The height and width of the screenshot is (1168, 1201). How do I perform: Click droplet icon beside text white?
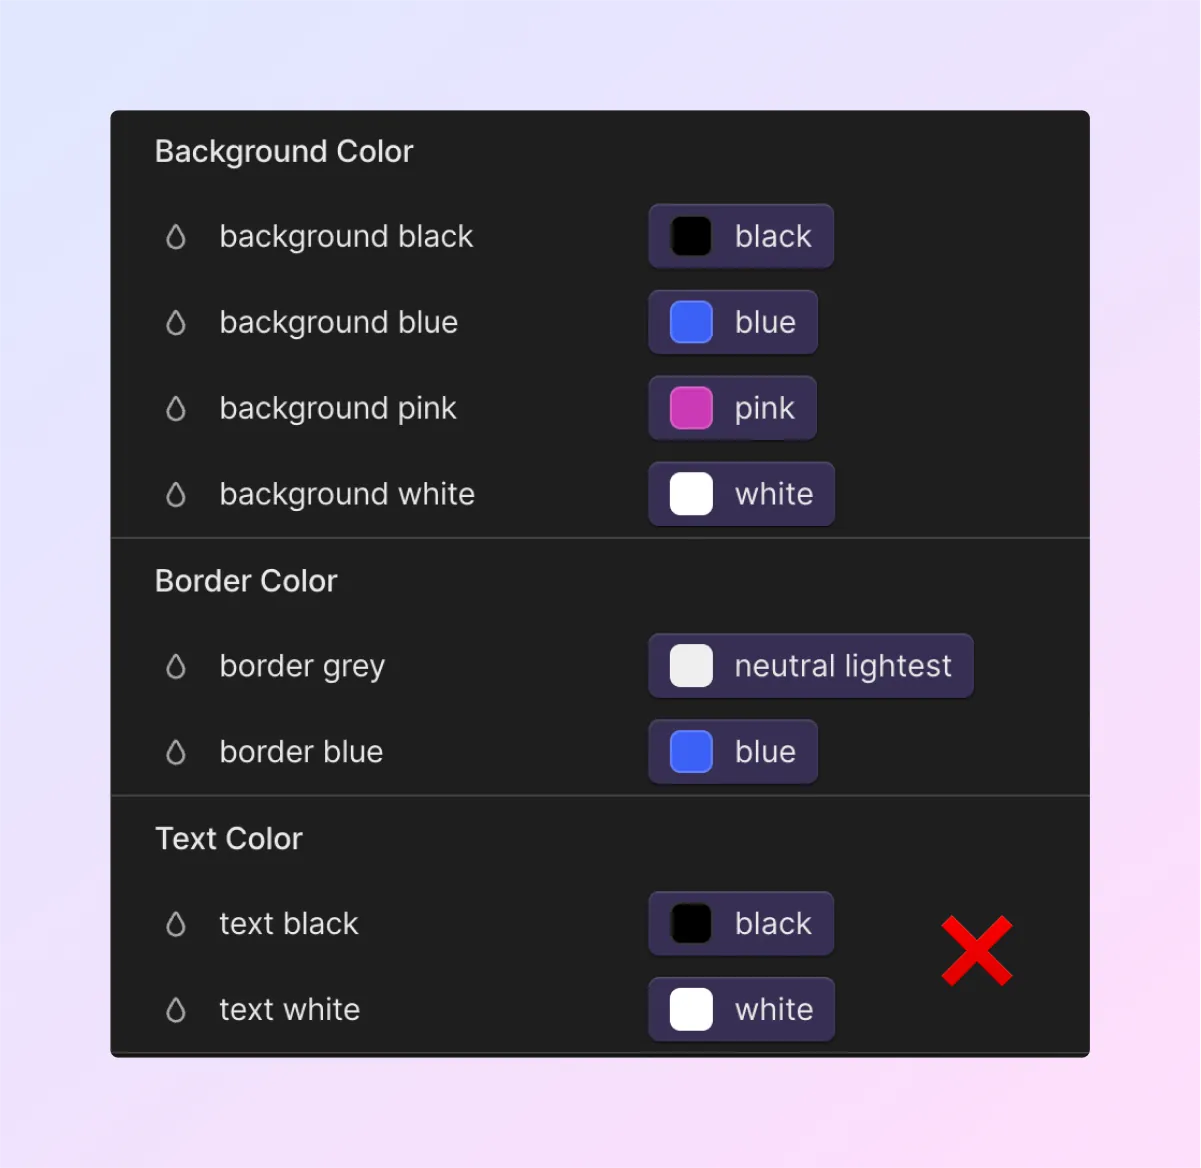[x=176, y=1011]
